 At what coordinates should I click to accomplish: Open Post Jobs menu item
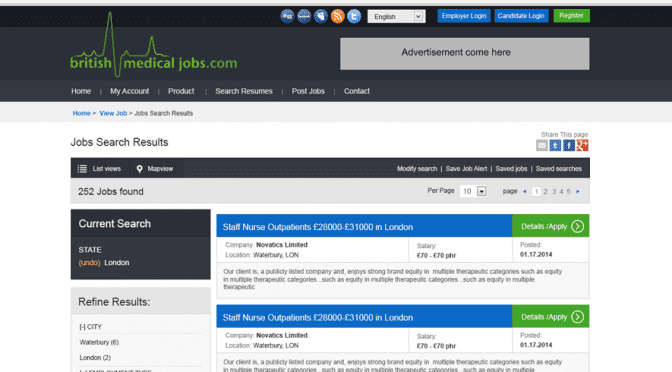pyautogui.click(x=308, y=91)
